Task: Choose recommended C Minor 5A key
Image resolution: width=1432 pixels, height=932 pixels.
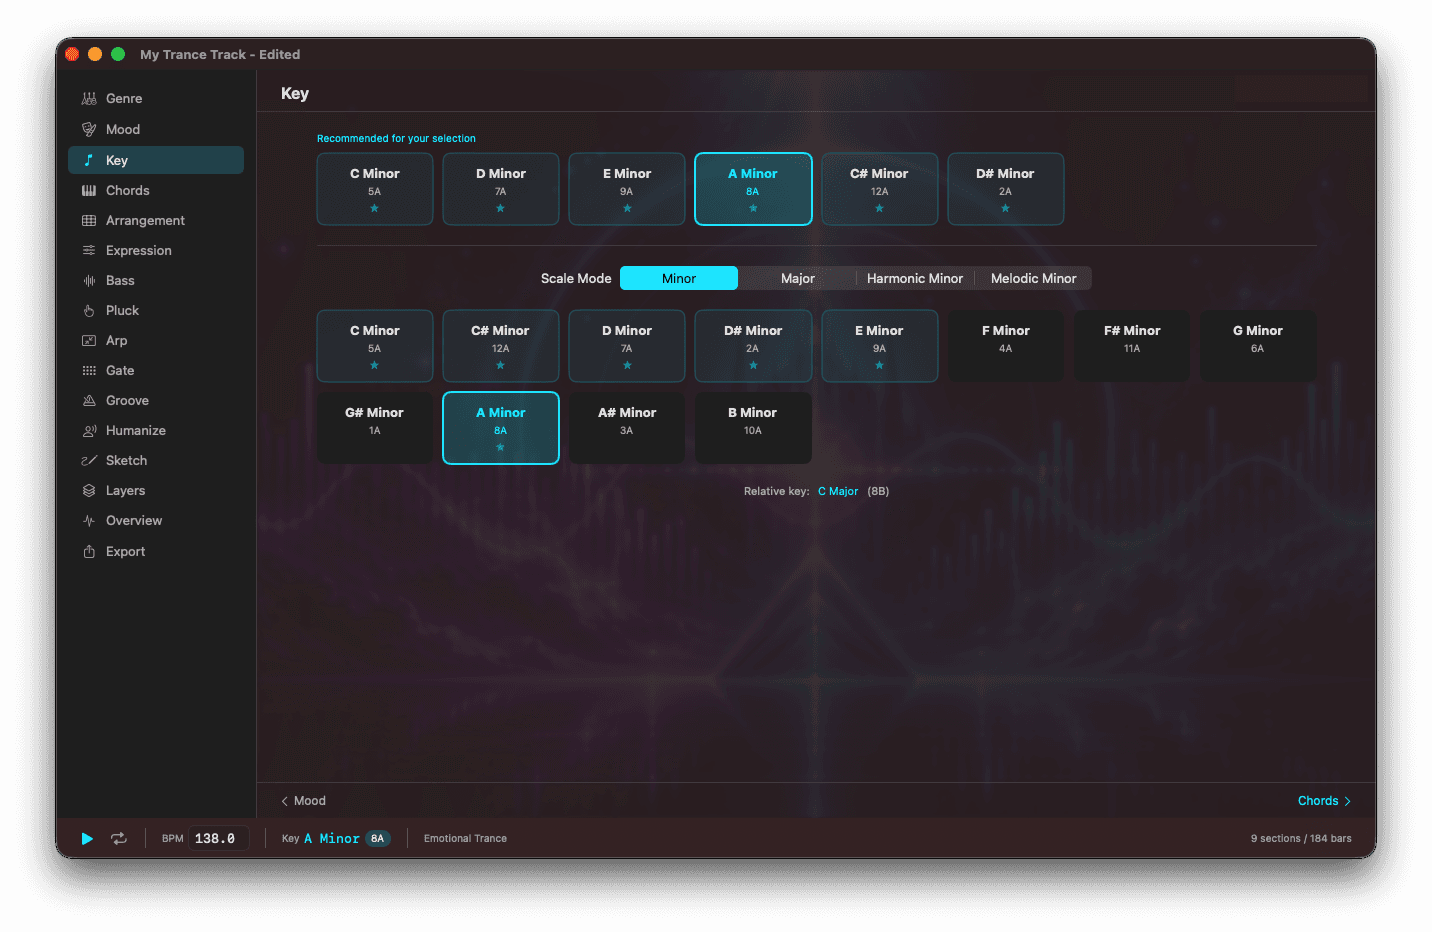Action: 375,189
